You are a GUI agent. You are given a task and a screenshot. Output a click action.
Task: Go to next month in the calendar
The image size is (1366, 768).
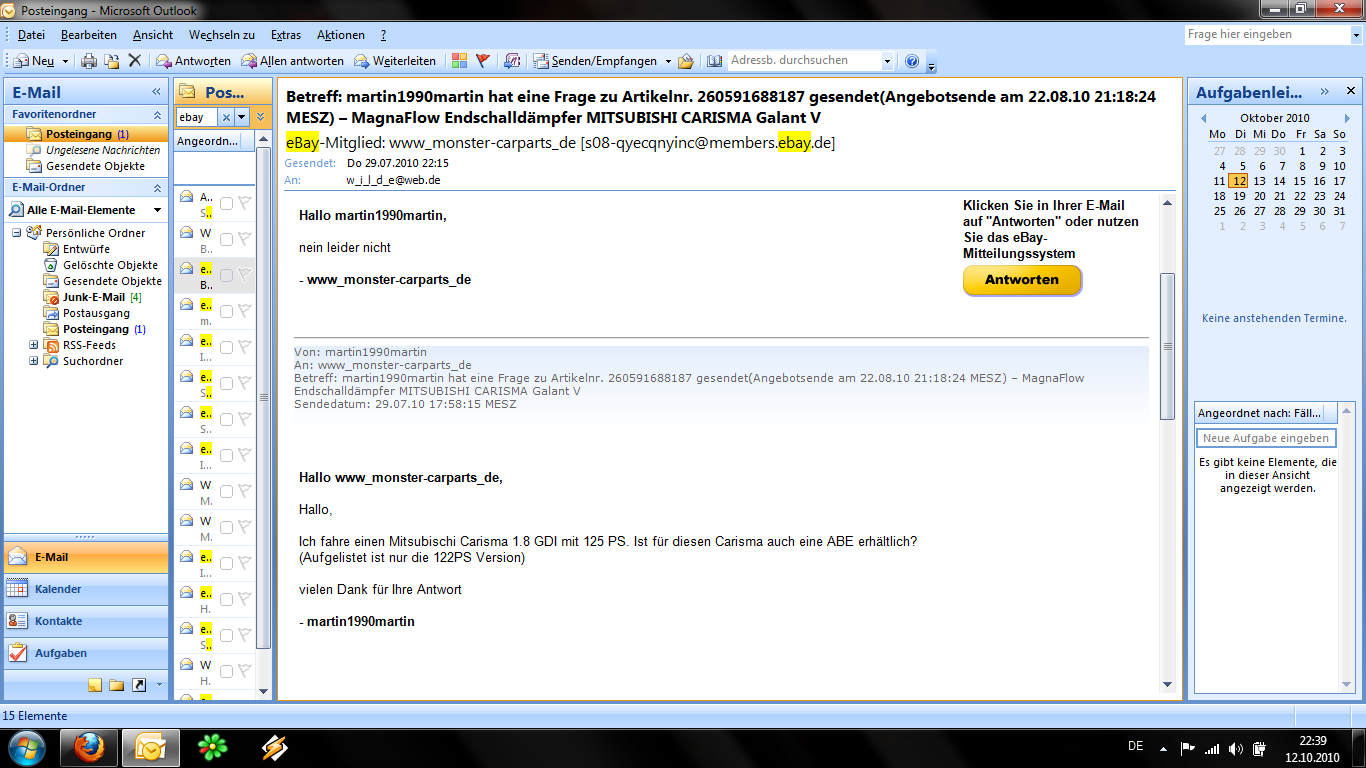(x=1346, y=118)
